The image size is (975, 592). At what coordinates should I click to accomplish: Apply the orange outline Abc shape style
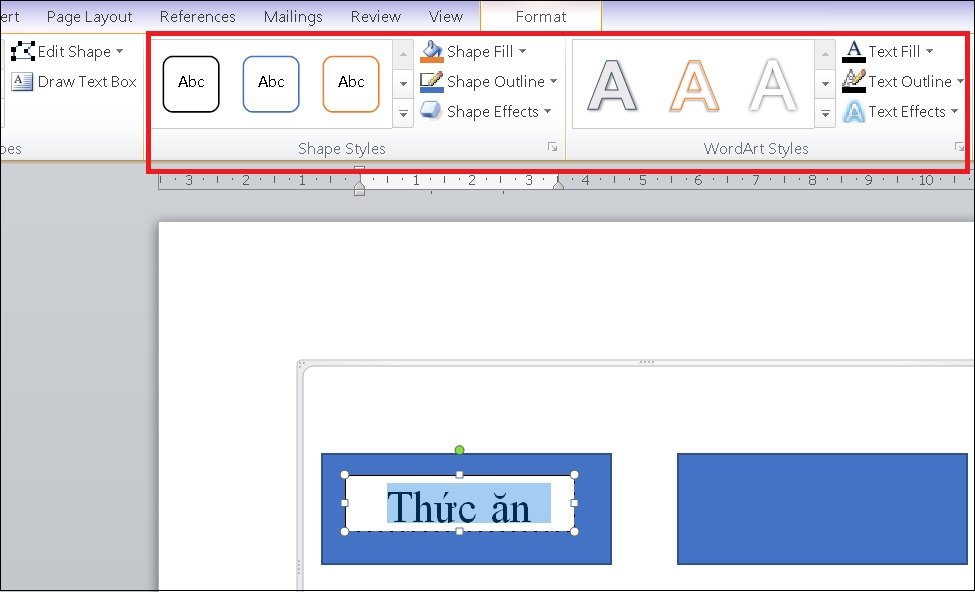point(351,84)
